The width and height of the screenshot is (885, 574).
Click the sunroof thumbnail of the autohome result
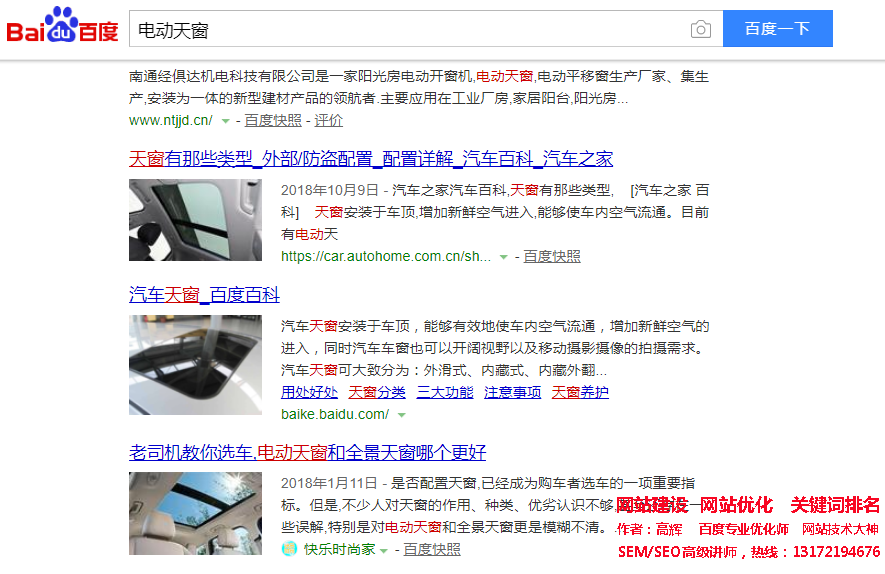tap(195, 220)
